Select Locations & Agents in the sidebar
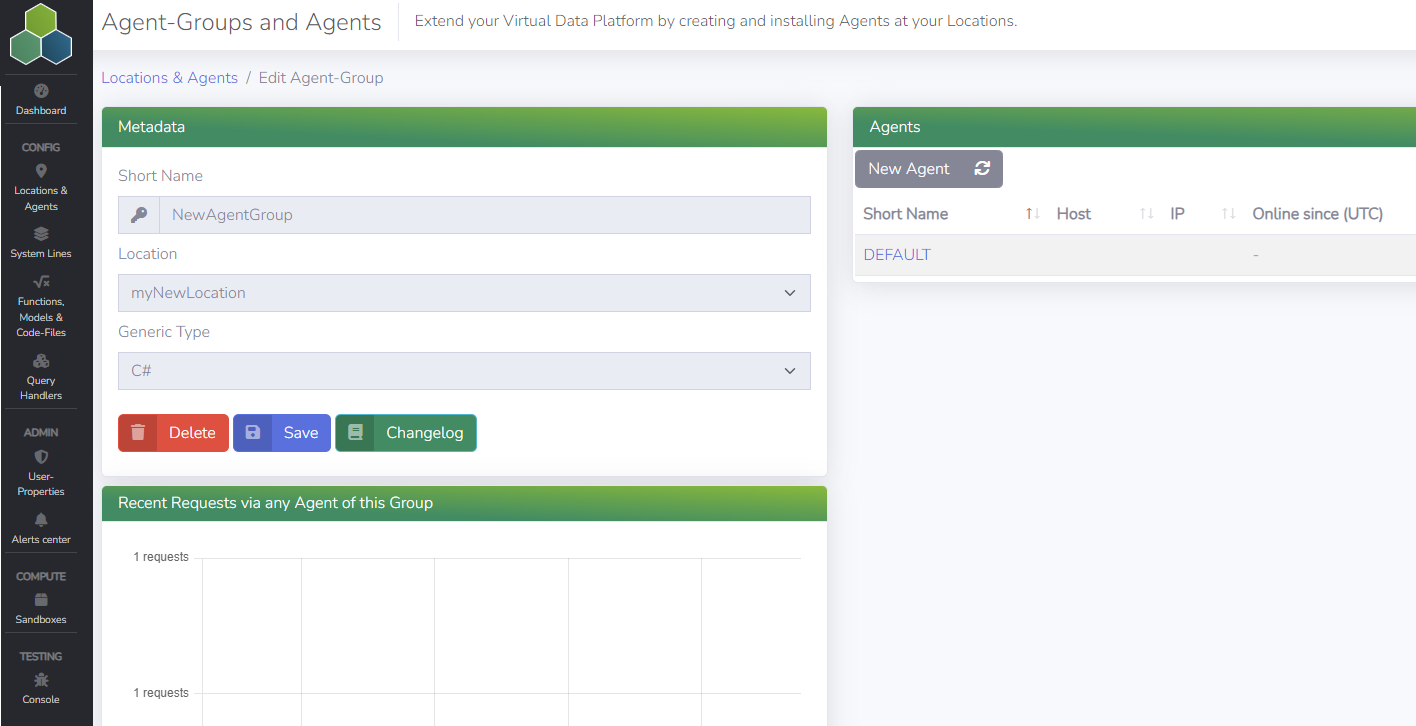This screenshot has height=726, width=1416. tap(40, 190)
